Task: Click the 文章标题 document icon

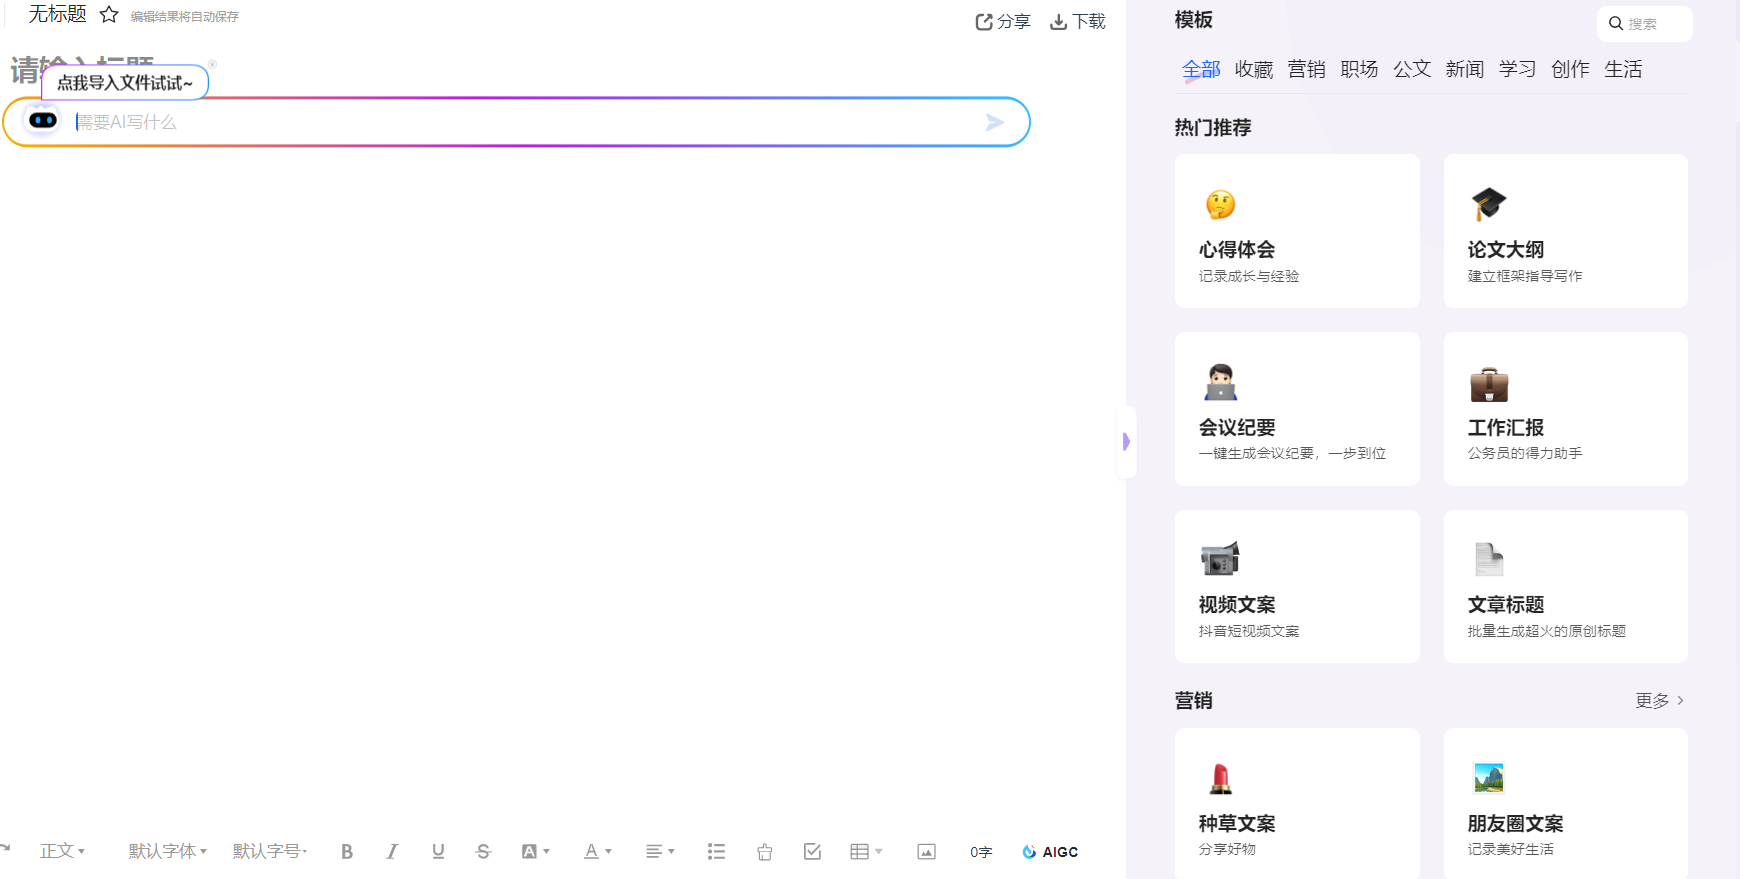Action: (x=1489, y=559)
